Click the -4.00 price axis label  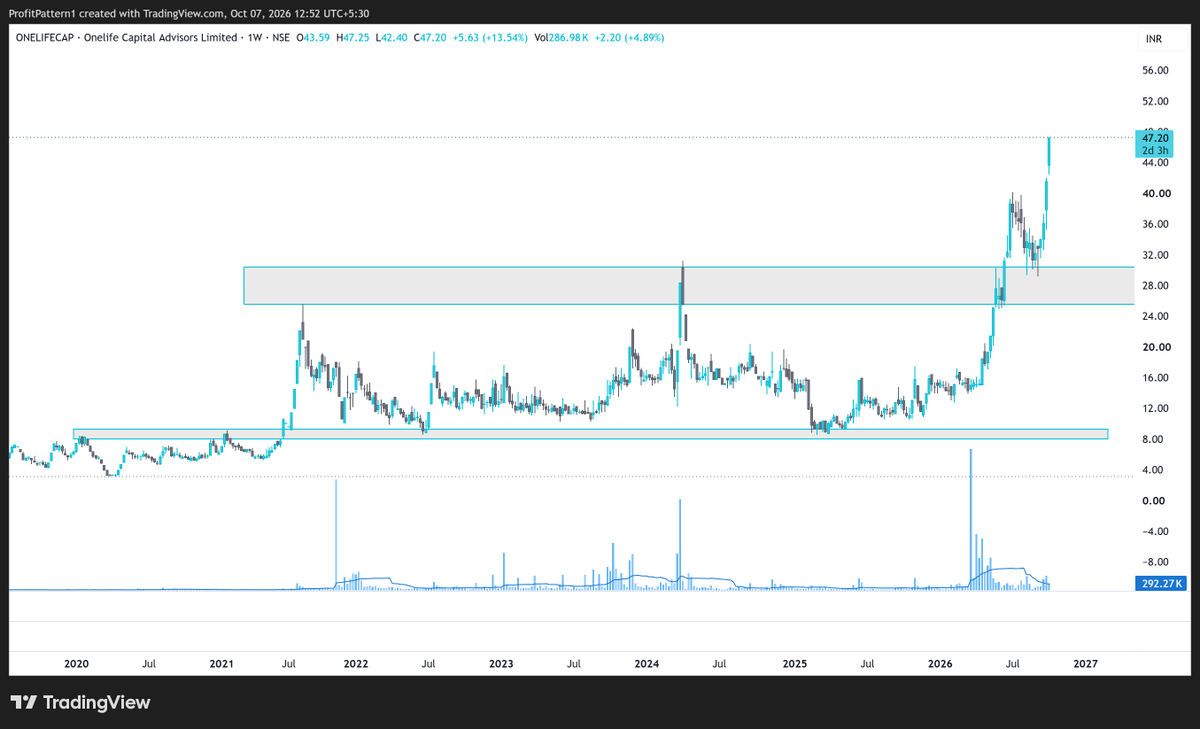(x=1156, y=532)
